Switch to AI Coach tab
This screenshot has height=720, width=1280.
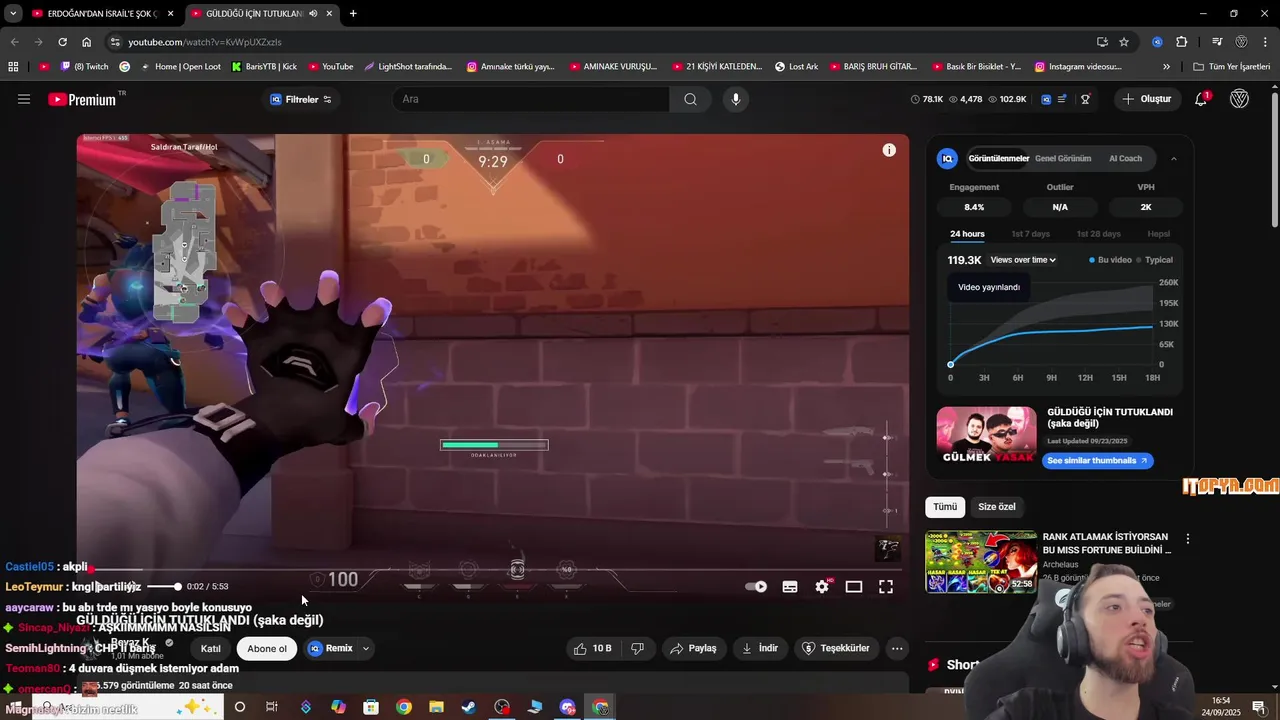point(1125,158)
